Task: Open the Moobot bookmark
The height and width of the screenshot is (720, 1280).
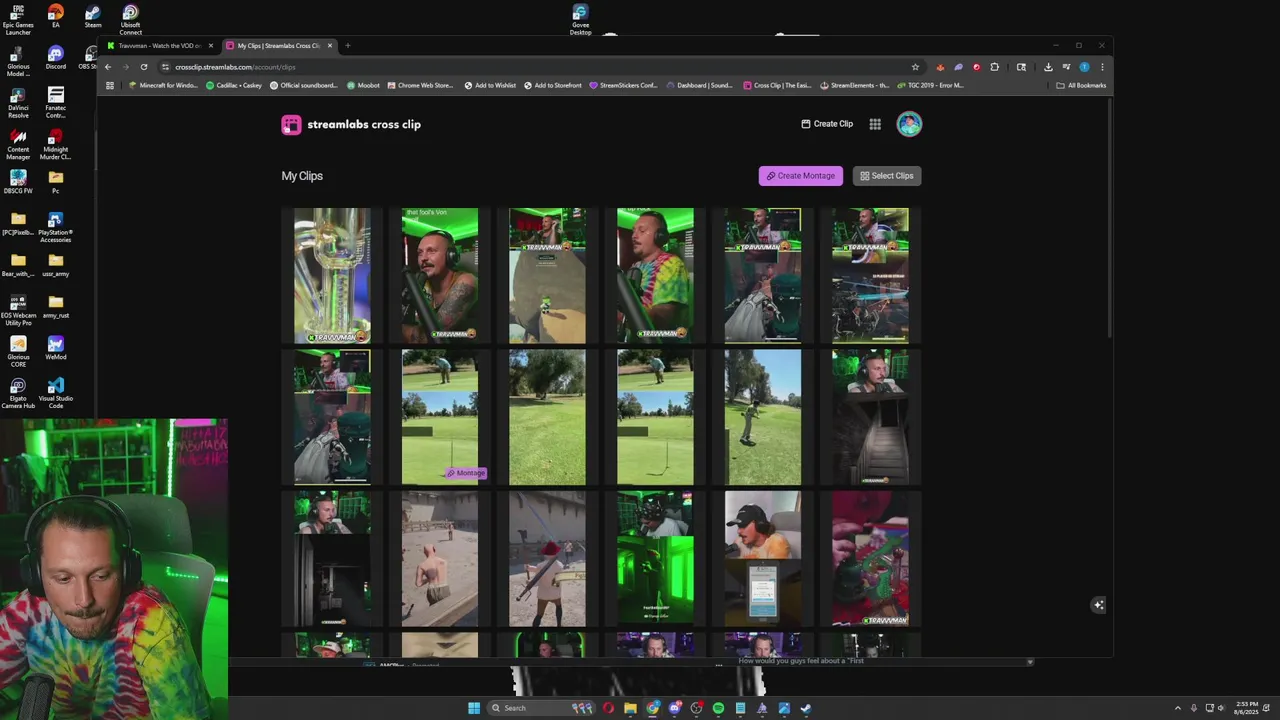Action: point(363,85)
